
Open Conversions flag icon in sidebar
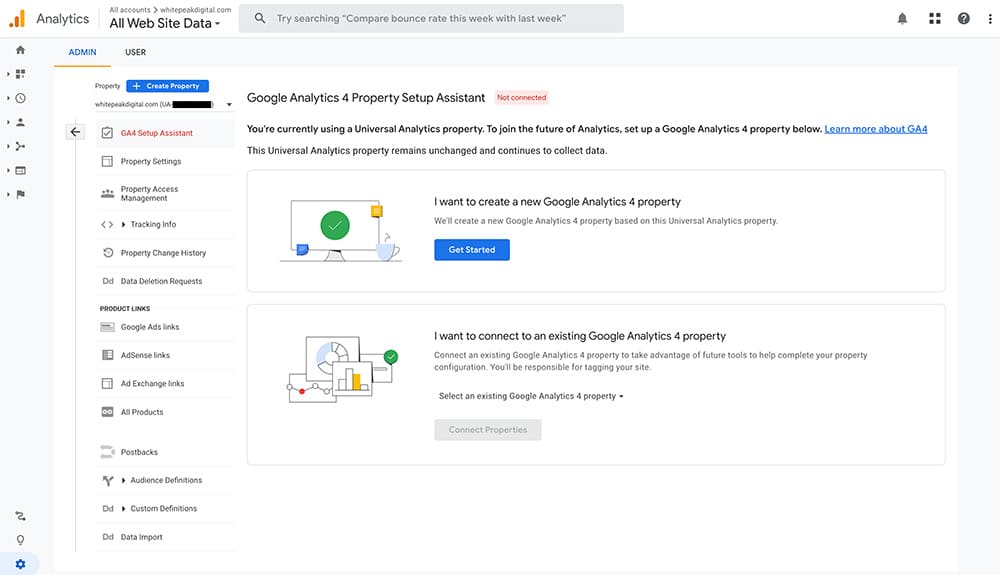pyautogui.click(x=20, y=194)
